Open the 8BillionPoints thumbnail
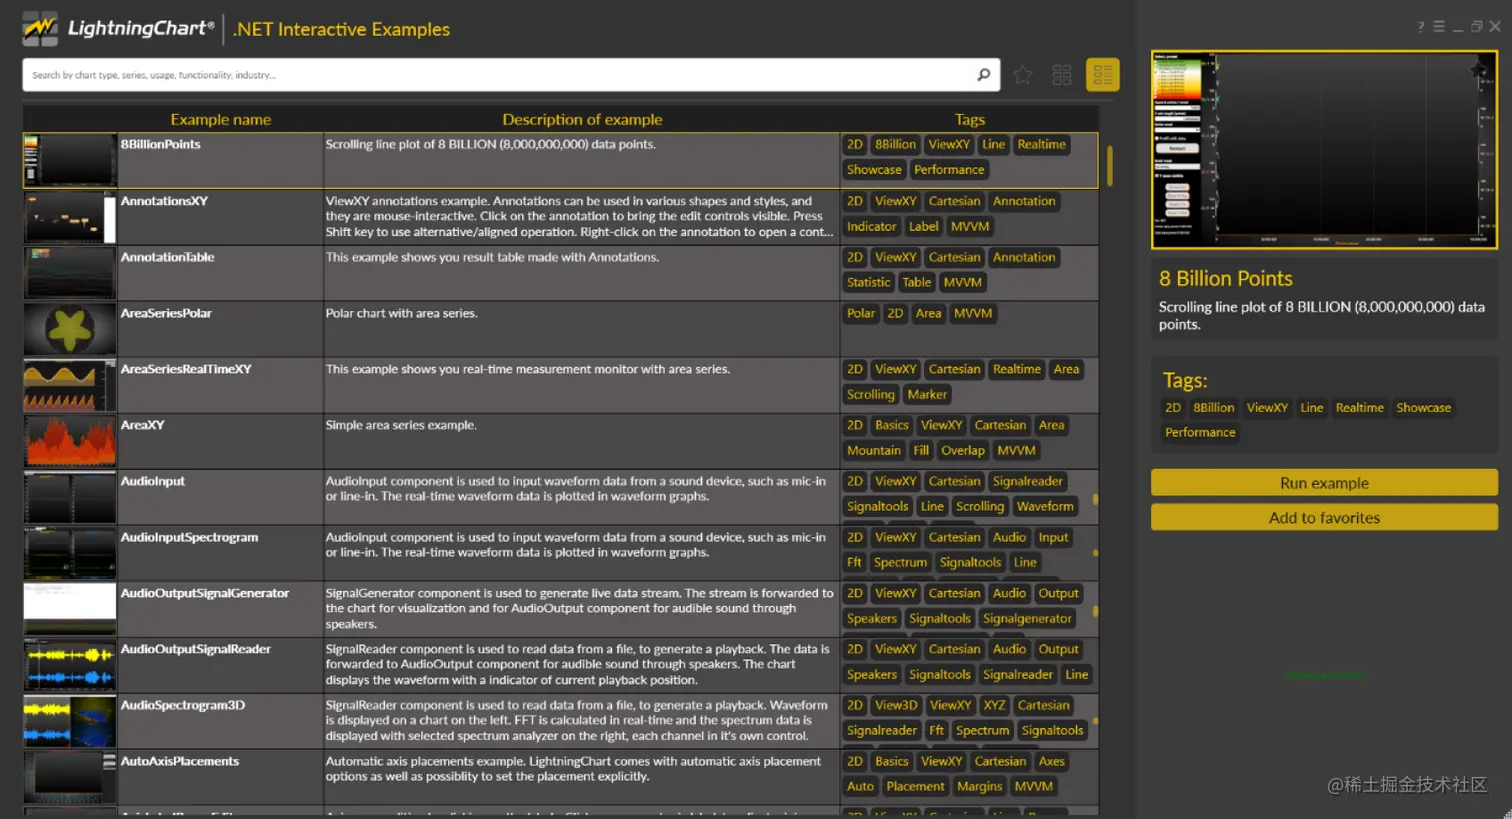 [70, 160]
